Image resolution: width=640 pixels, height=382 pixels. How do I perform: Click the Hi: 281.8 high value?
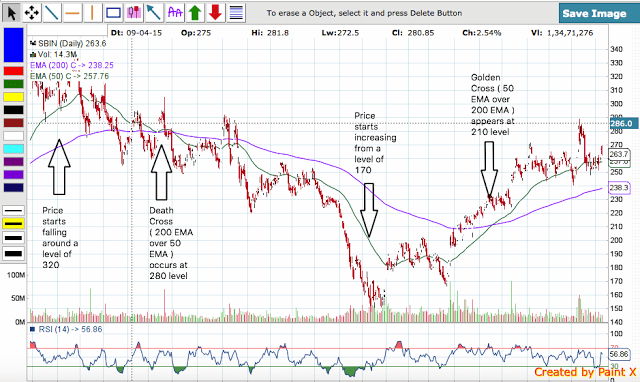coord(270,33)
